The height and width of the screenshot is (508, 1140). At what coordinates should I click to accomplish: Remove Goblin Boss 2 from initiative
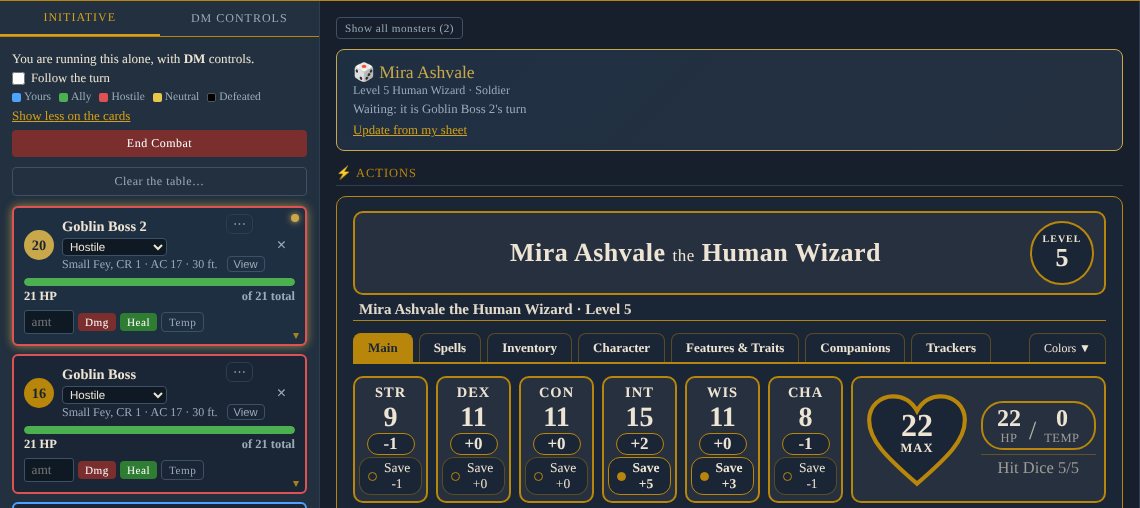(x=281, y=245)
